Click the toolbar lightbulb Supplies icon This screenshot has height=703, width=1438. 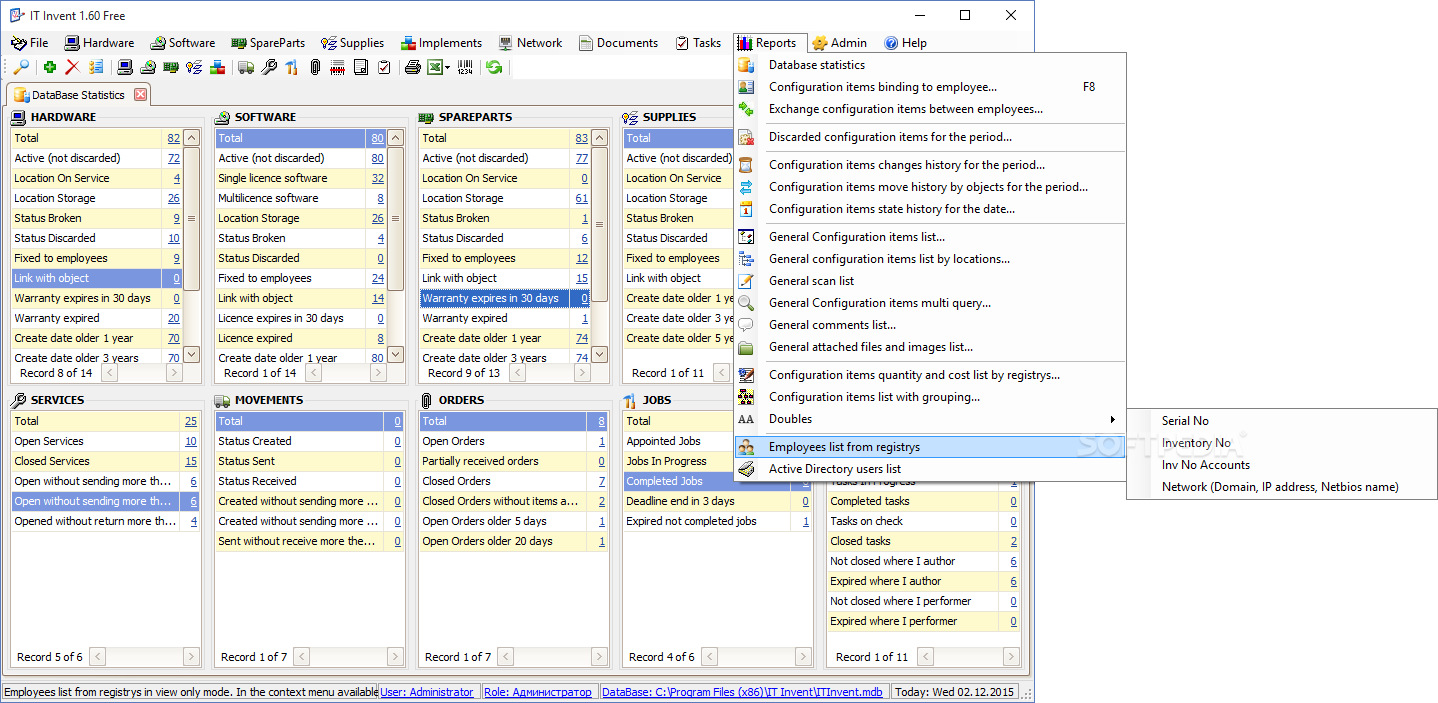[194, 67]
